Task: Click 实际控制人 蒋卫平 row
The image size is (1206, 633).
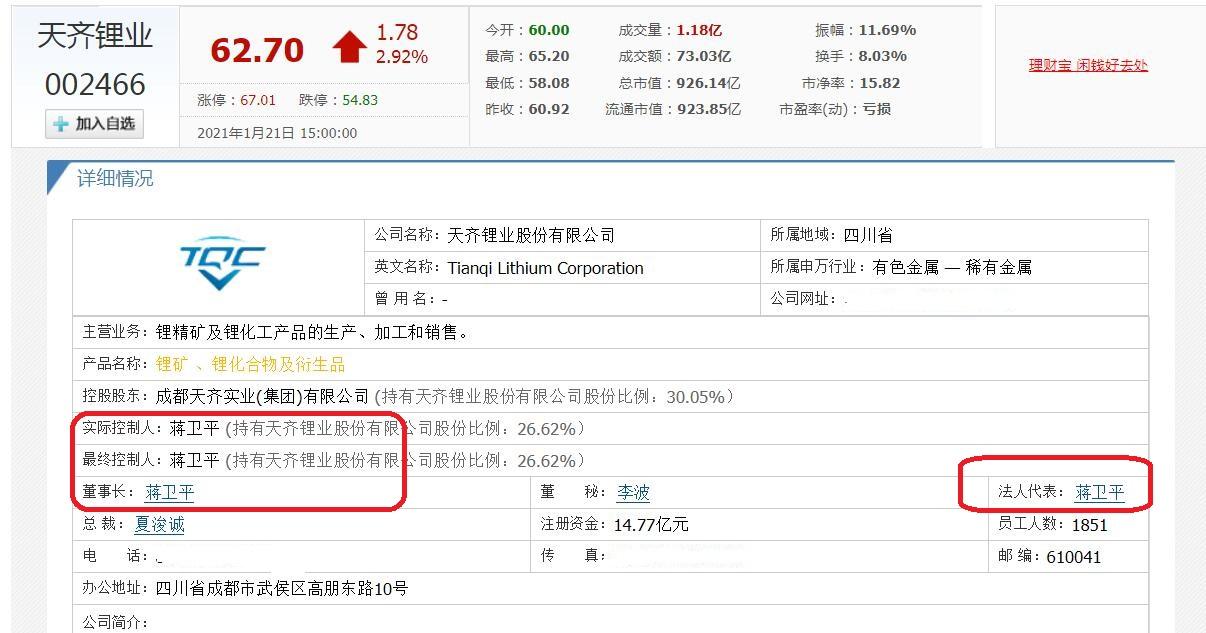Action: [611, 428]
